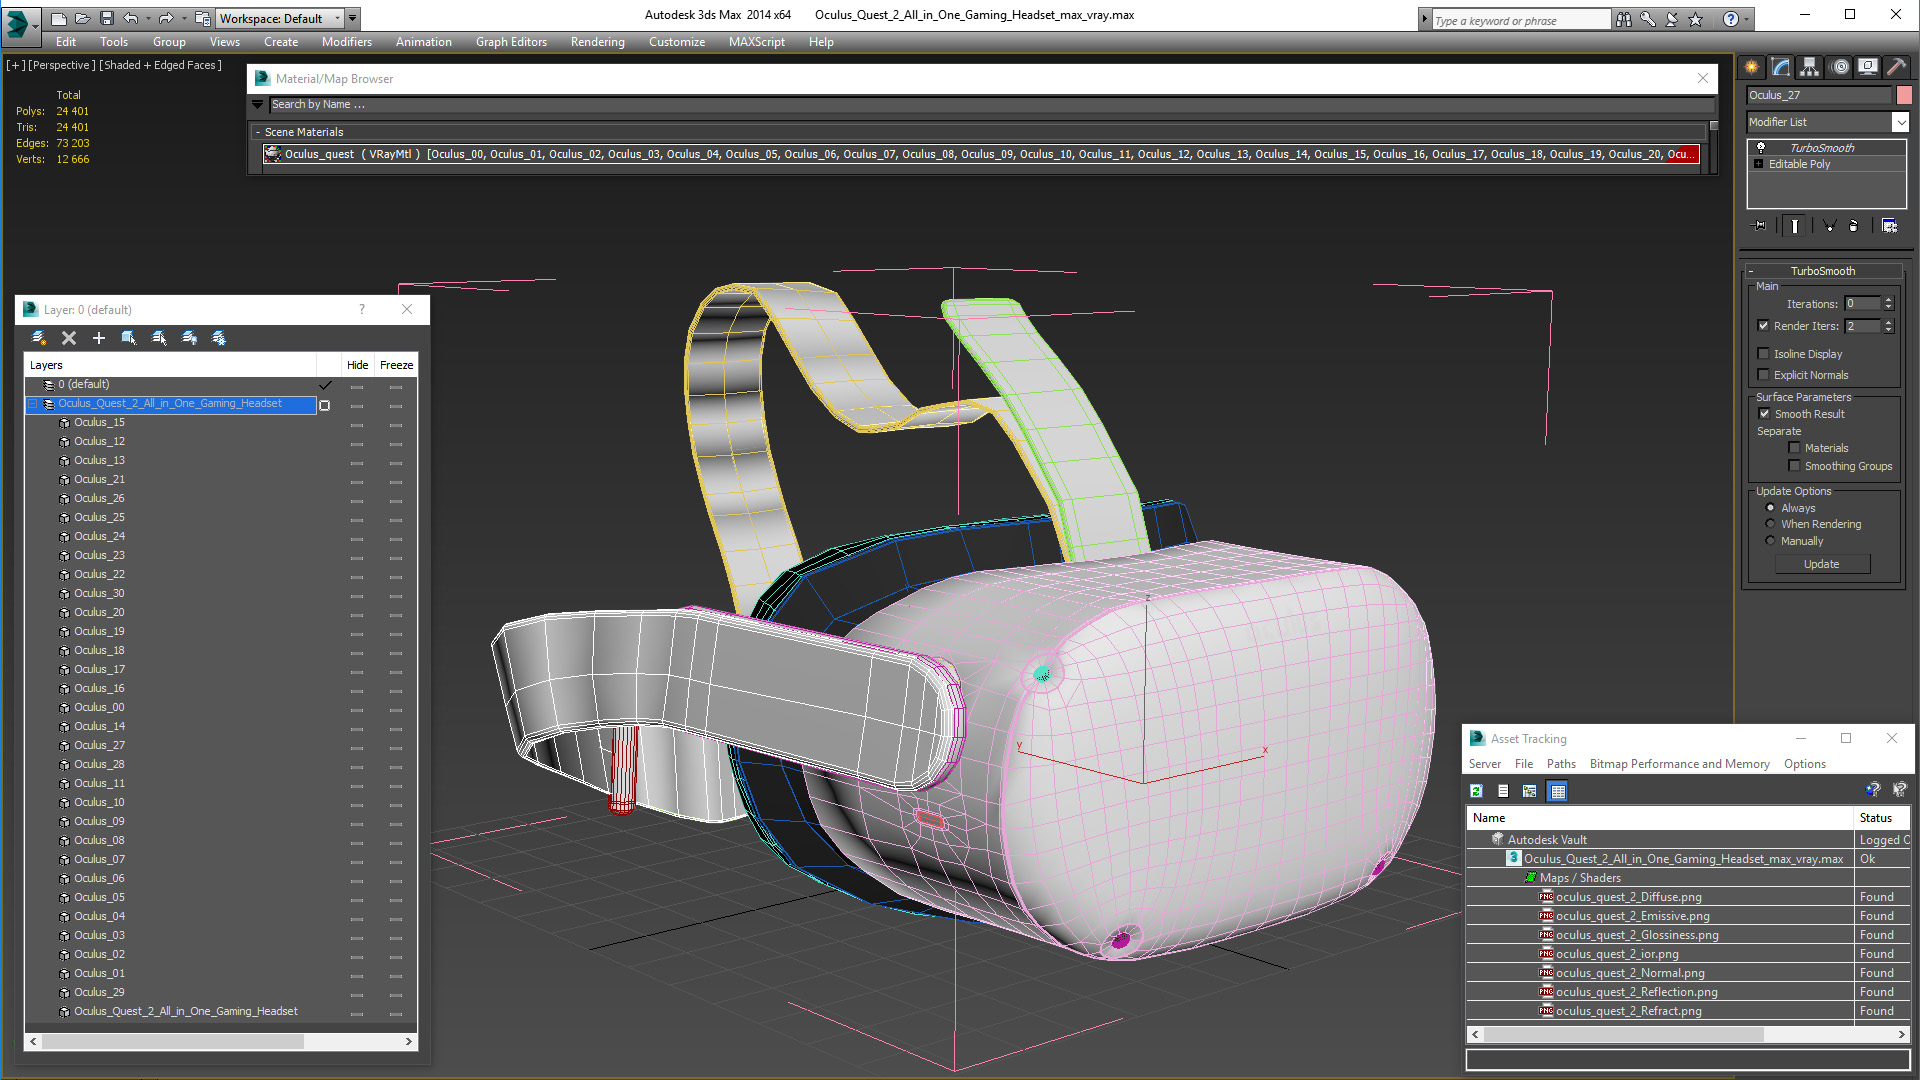Click Iterations spinner up arrow
This screenshot has width=1920, height=1080.
point(1888,300)
